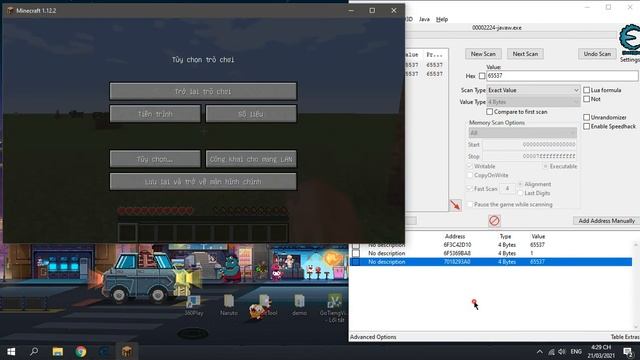Toggle the Hex checkbox
The width and height of the screenshot is (640, 360).
tap(482, 76)
